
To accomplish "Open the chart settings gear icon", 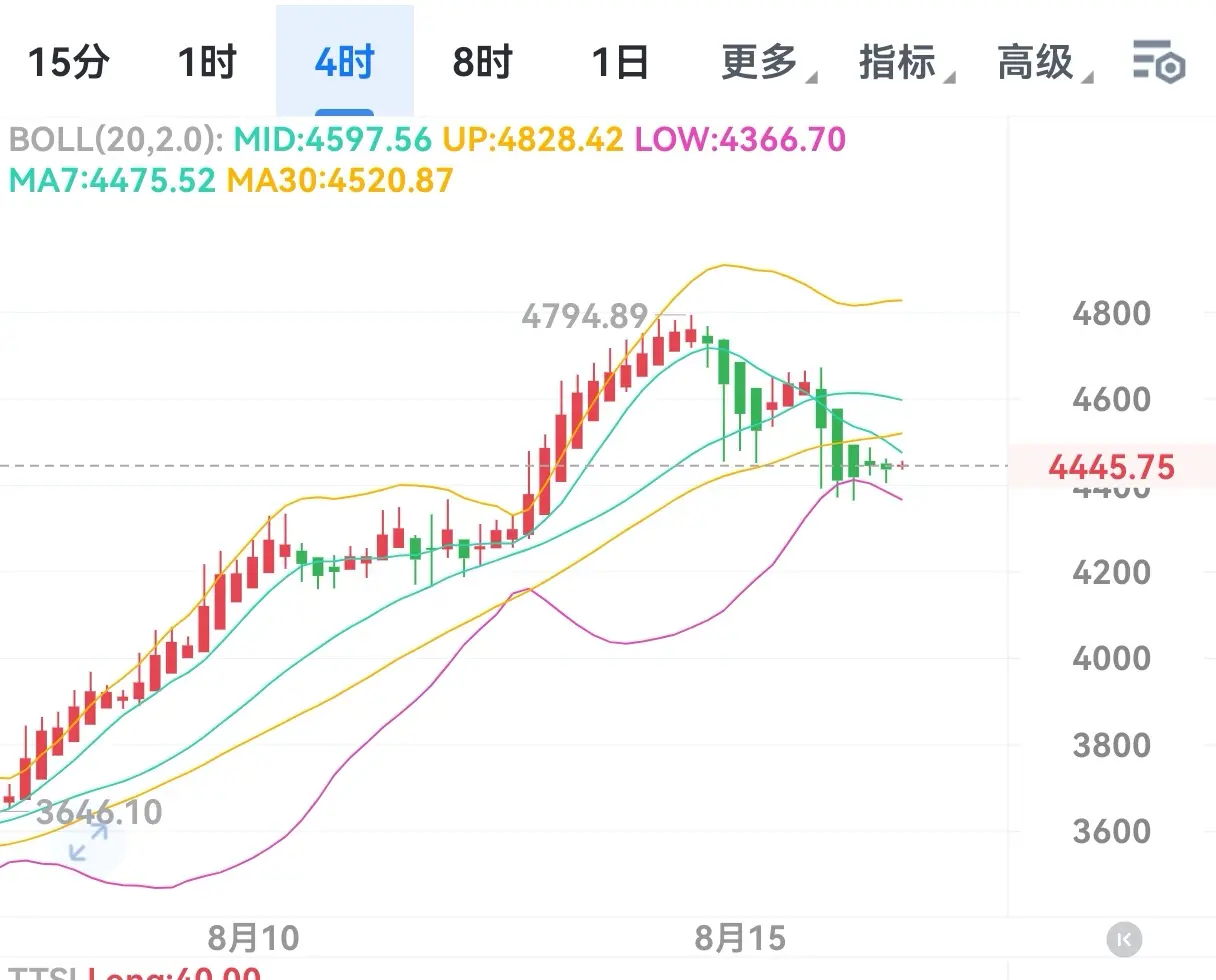I will tap(1159, 62).
